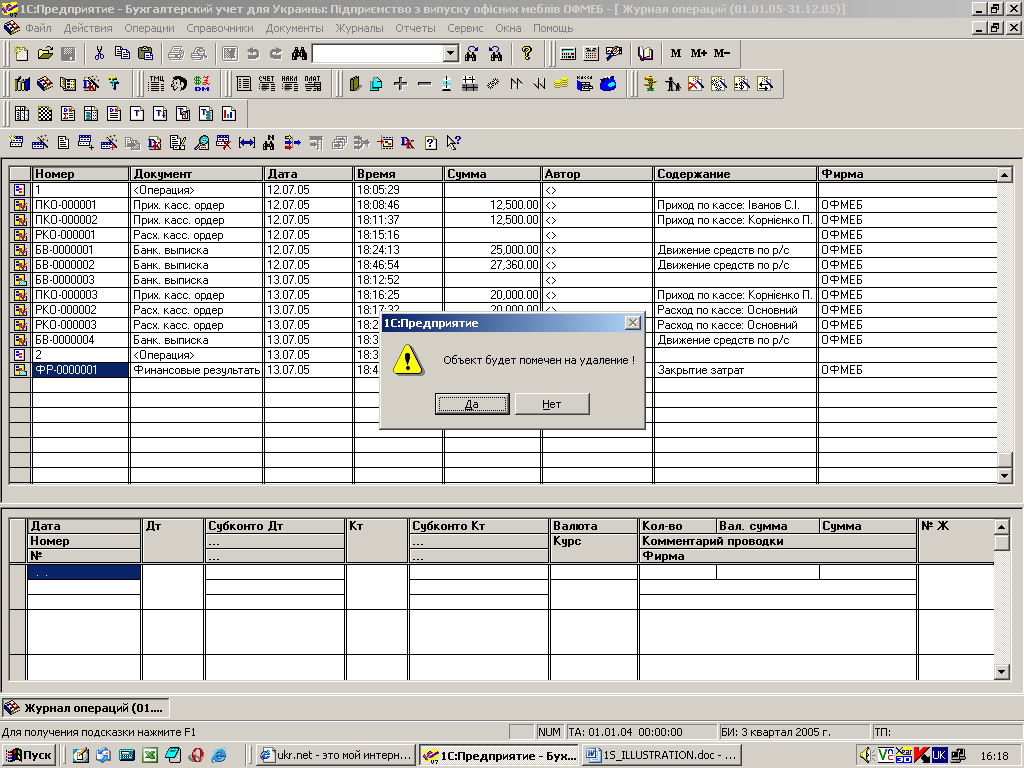Viewport: 1024px width, 768px height.
Task: Click the bar chart report icon in third toolbar
Action: click(x=229, y=114)
